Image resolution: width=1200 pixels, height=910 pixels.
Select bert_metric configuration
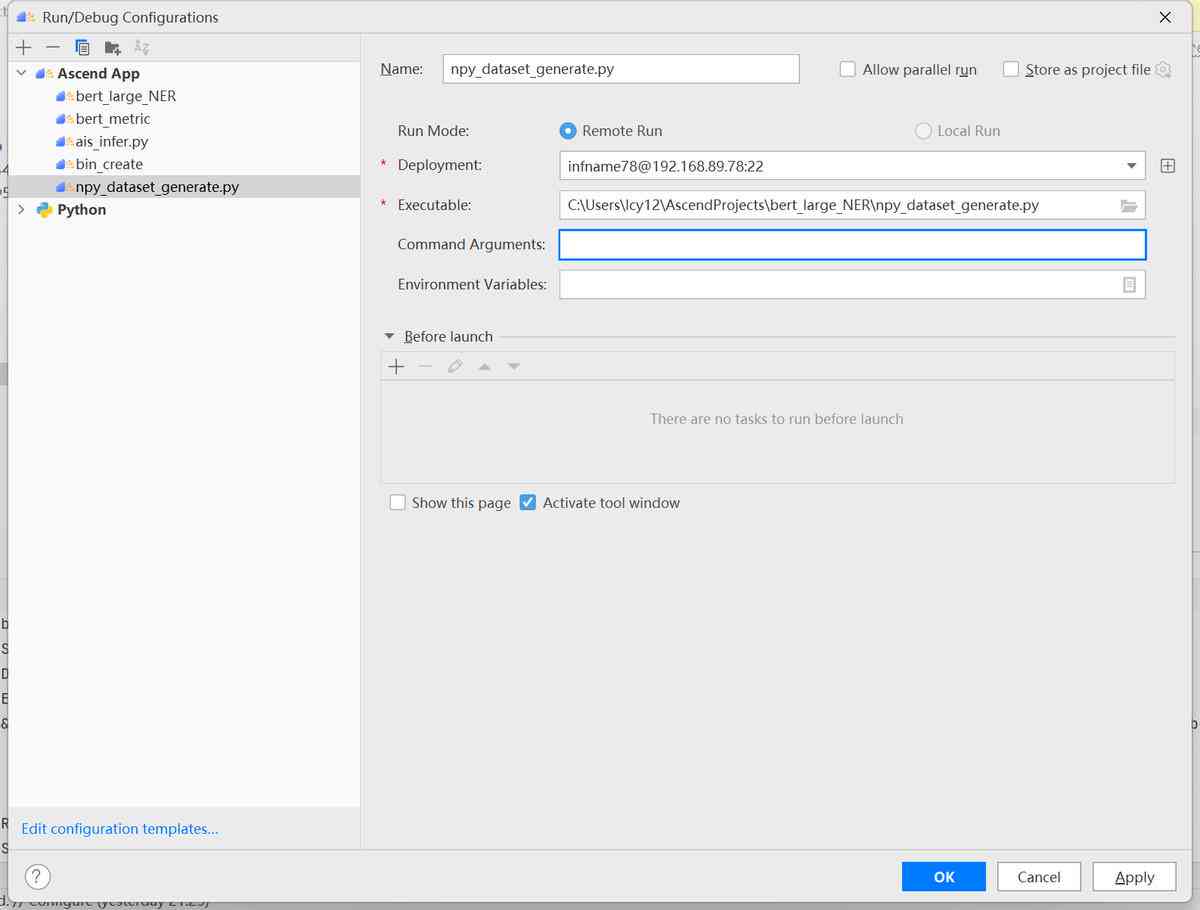(x=112, y=119)
